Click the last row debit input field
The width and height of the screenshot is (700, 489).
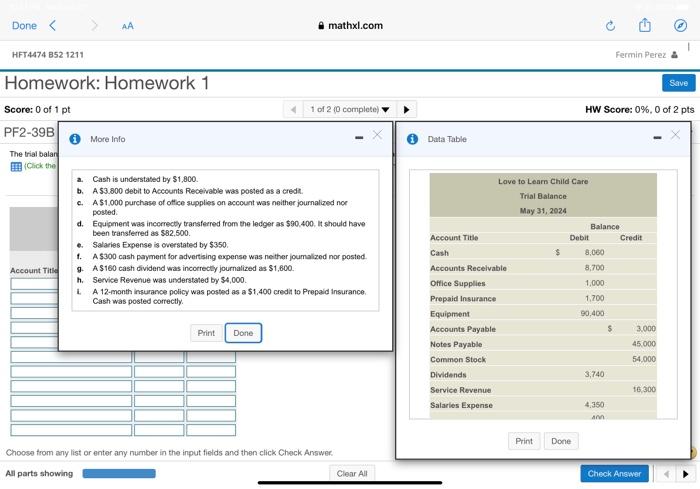[x=159, y=430]
